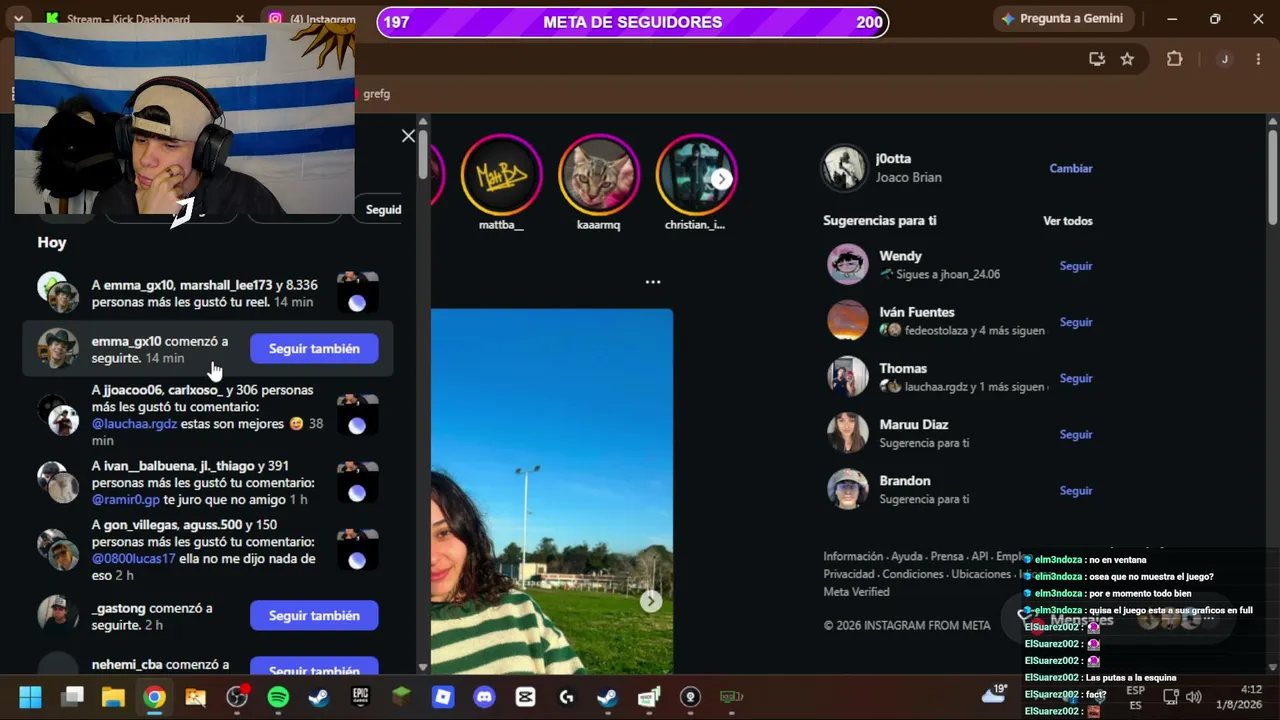Follow Brandon with Seguir
Image resolution: width=1280 pixels, height=720 pixels.
[1076, 490]
